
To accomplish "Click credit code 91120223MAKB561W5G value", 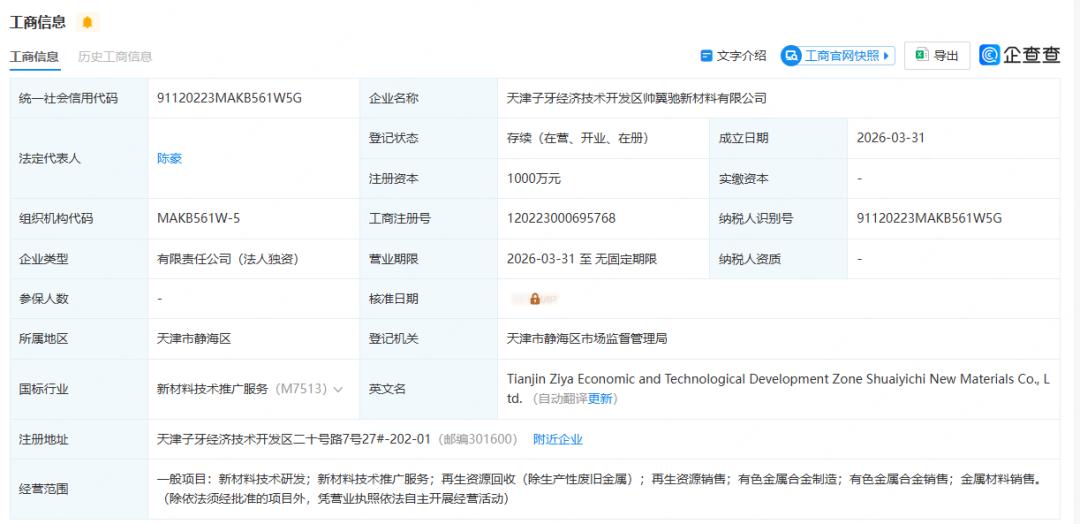I will coord(229,98).
